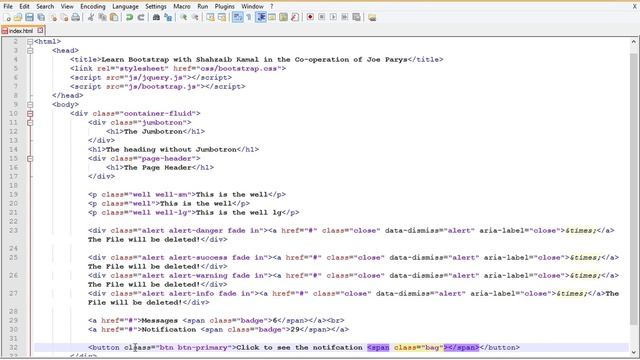Play back the recorded macro icon
640x360 pixels.
[x=333, y=17]
